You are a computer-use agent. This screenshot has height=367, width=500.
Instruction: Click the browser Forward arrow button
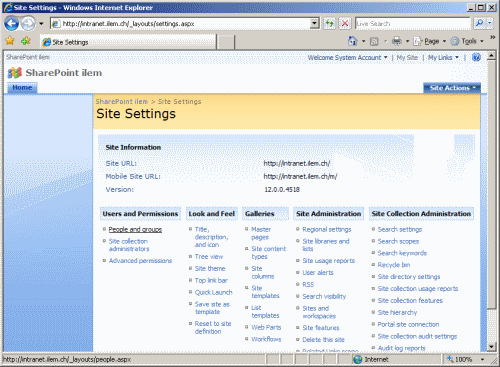point(28,24)
